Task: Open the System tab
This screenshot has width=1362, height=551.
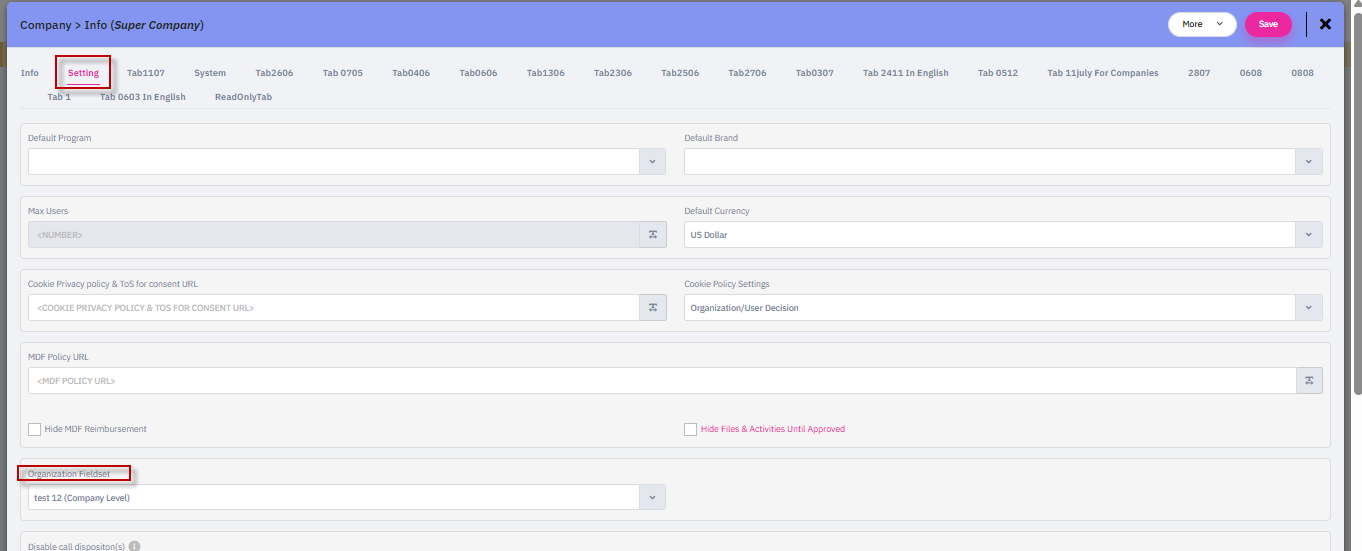Action: (x=210, y=73)
